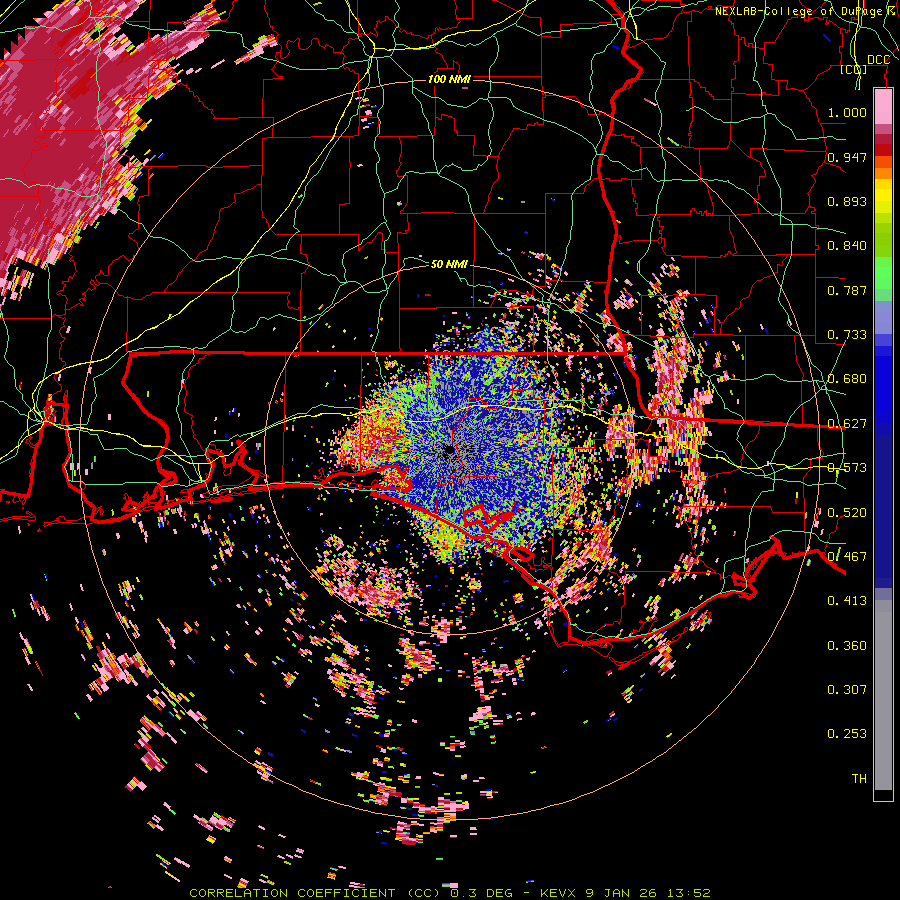Viewport: 900px width, 900px height.
Task: Click the 0.520 scale value
Action: coord(847,513)
